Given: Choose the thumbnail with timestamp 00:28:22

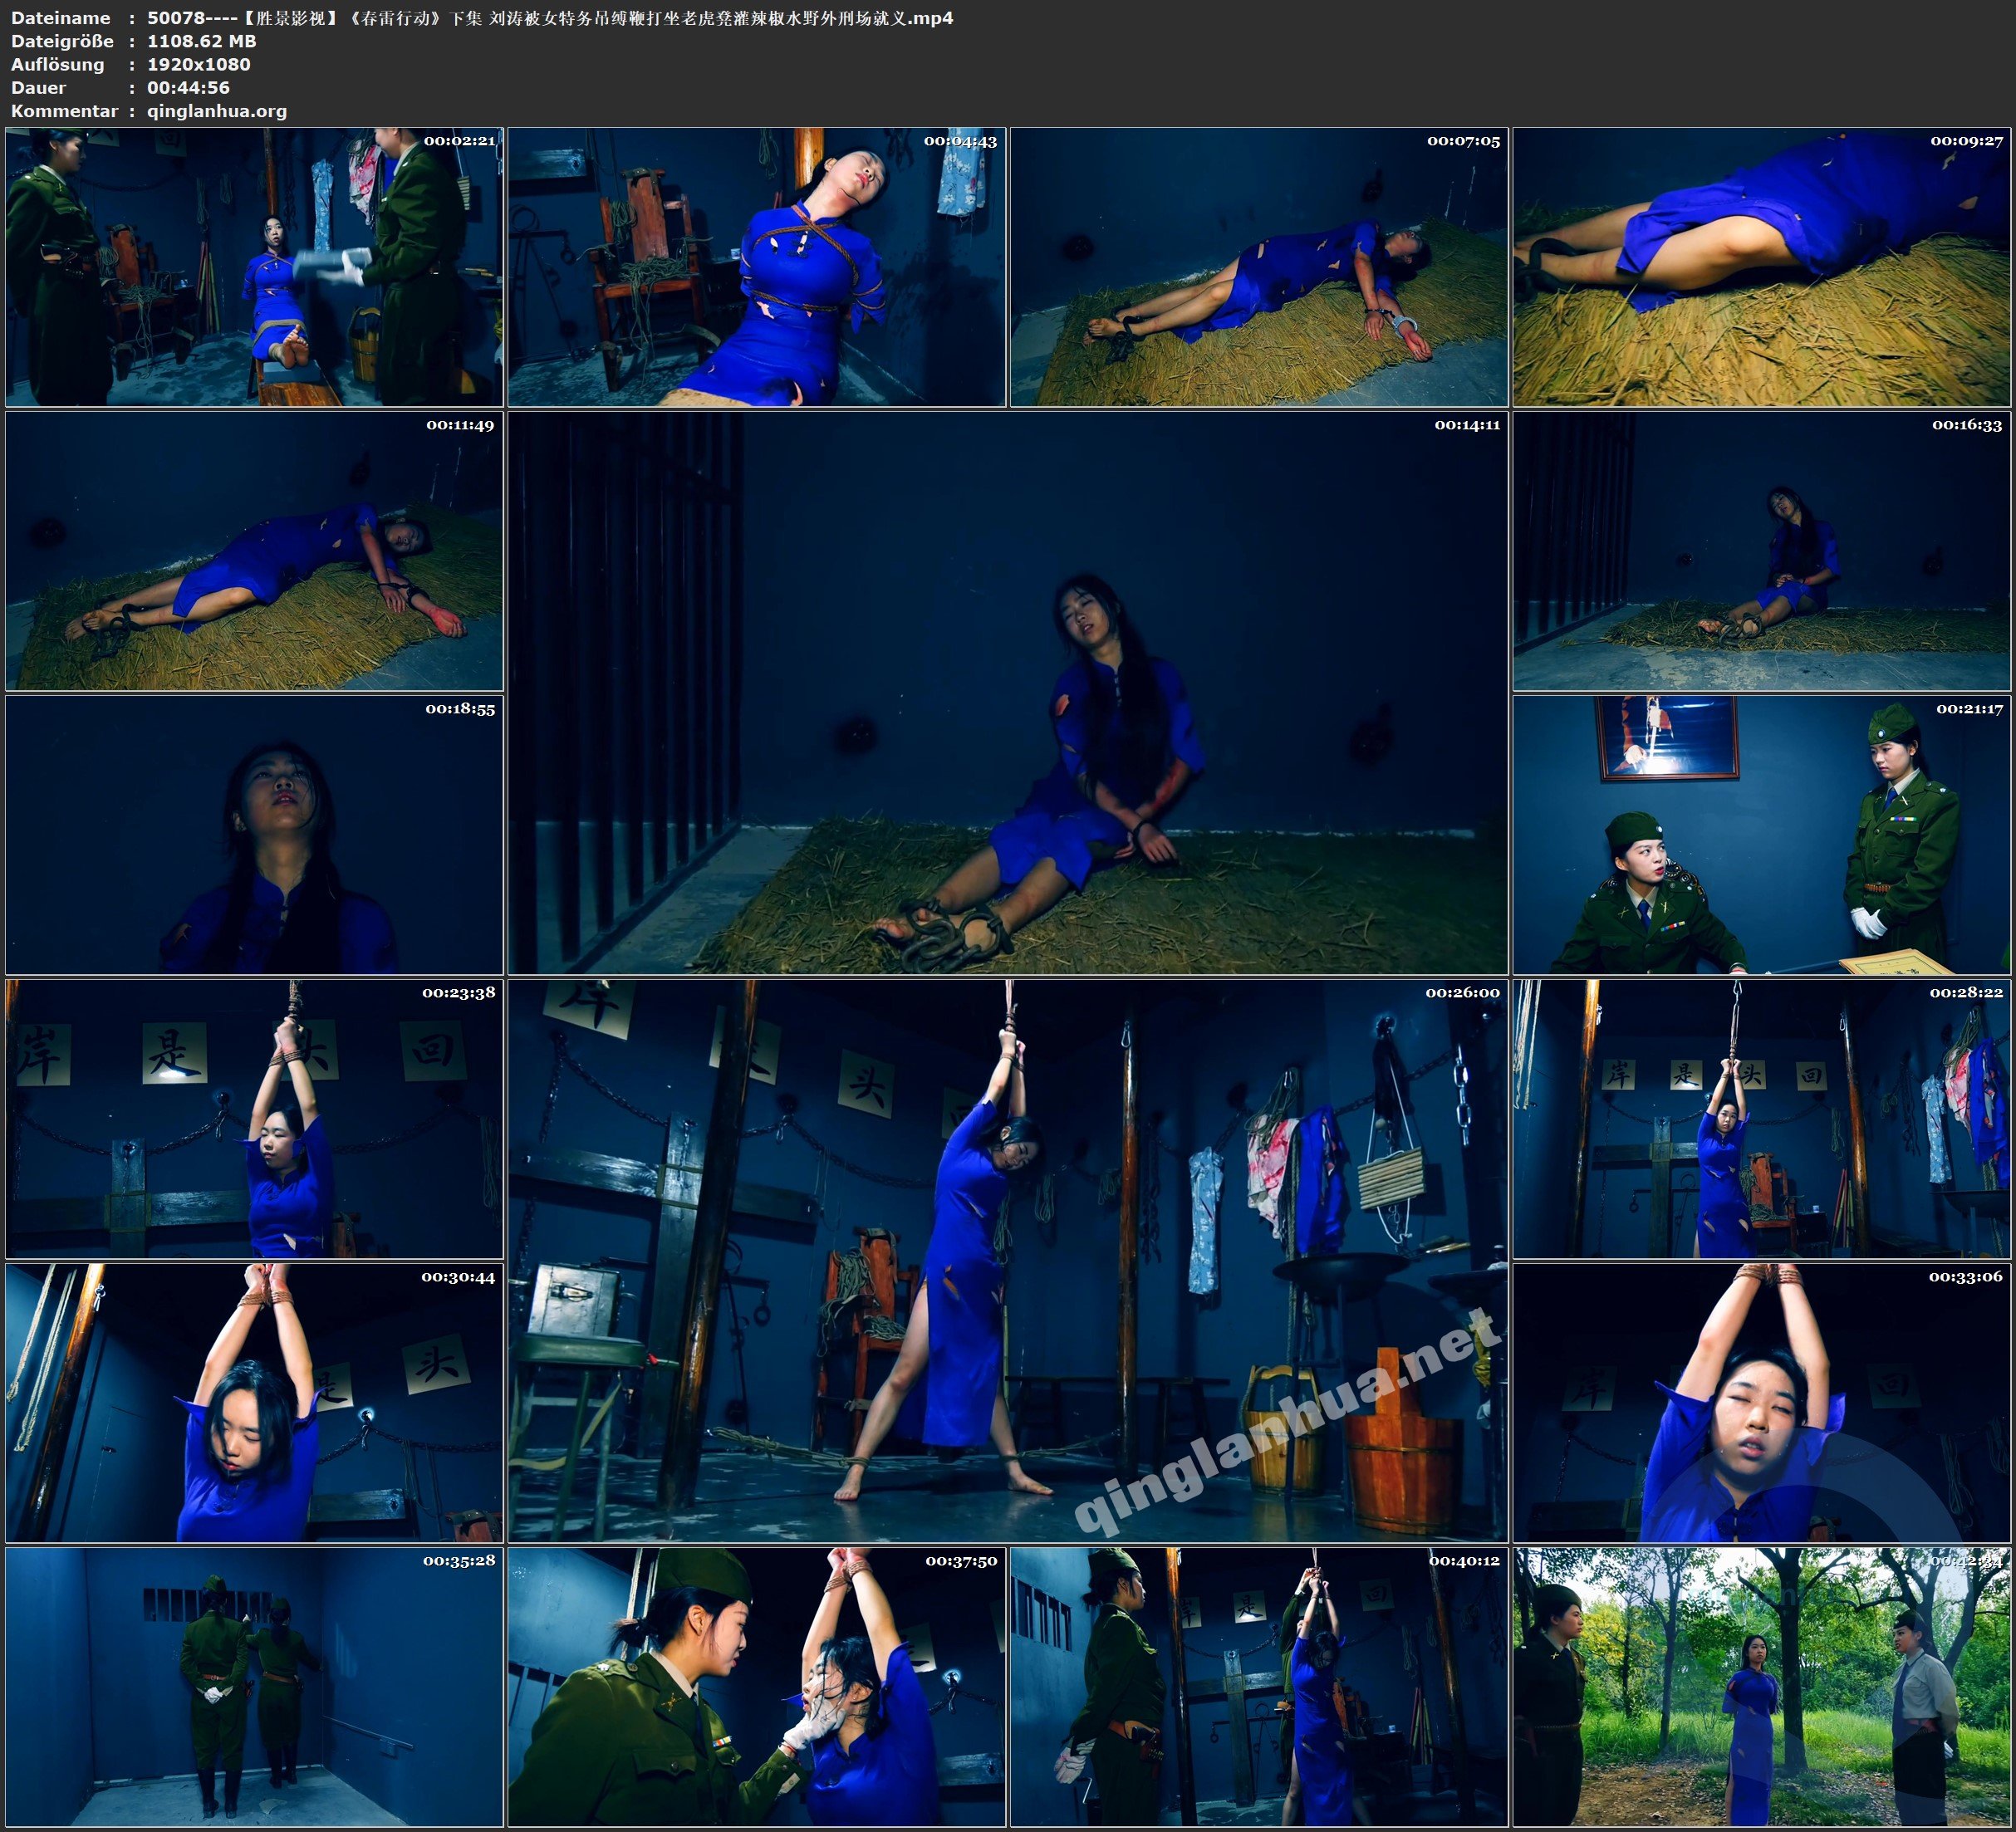Looking at the screenshot, I should tap(1762, 1119).
